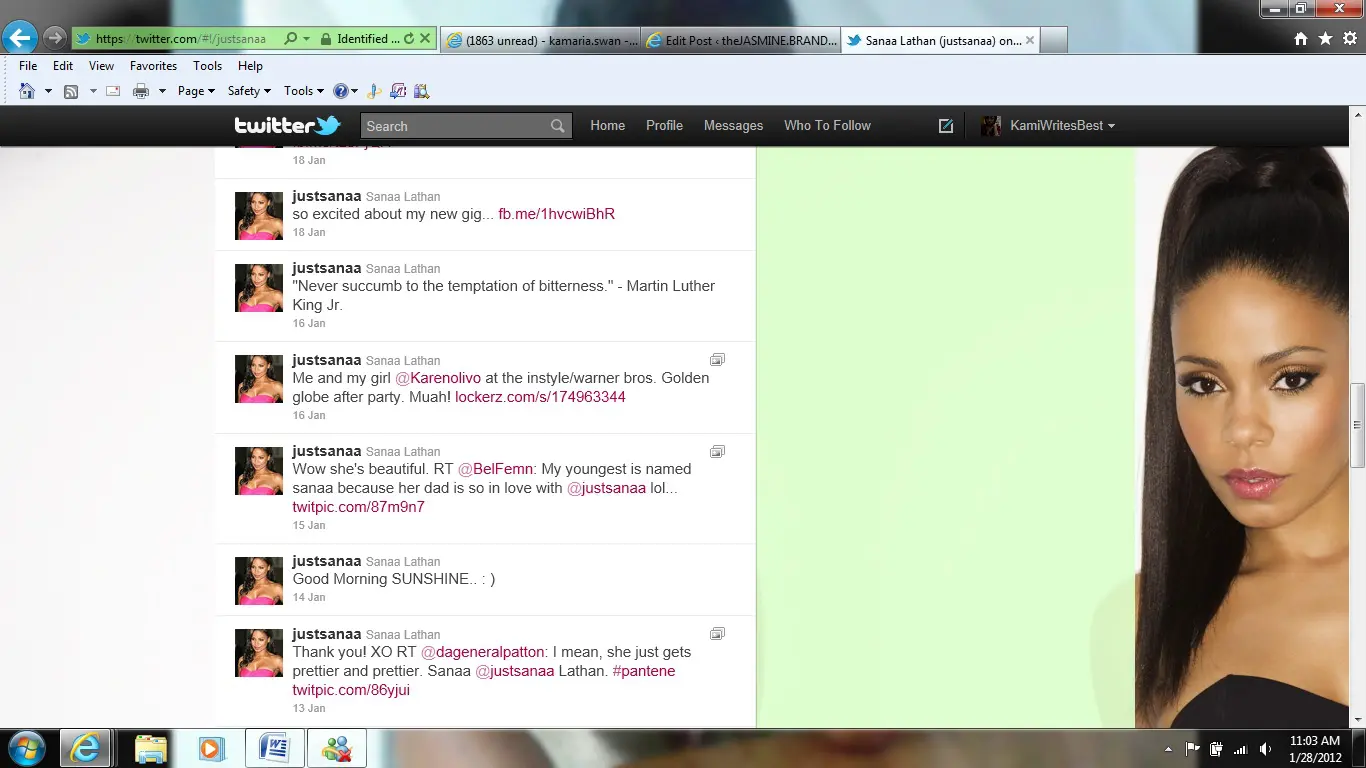The image size is (1366, 768).
Task: Click the RSS feeds icon
Action: click(71, 91)
